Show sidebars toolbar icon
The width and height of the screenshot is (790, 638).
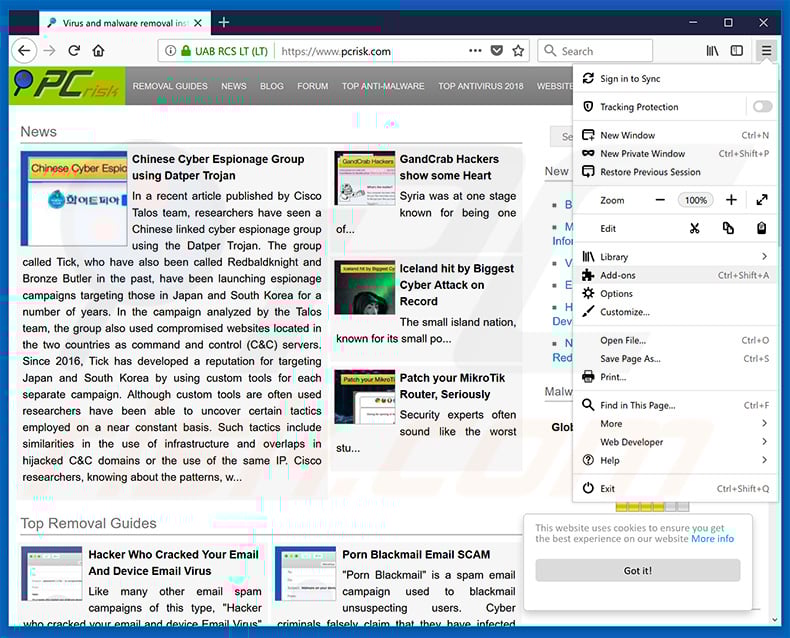click(x=737, y=50)
